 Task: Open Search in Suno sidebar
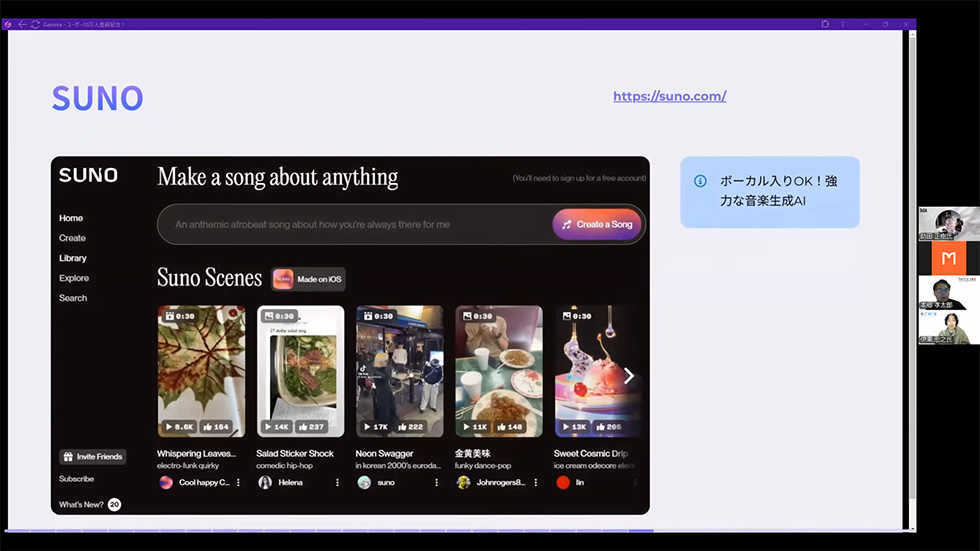(72, 298)
